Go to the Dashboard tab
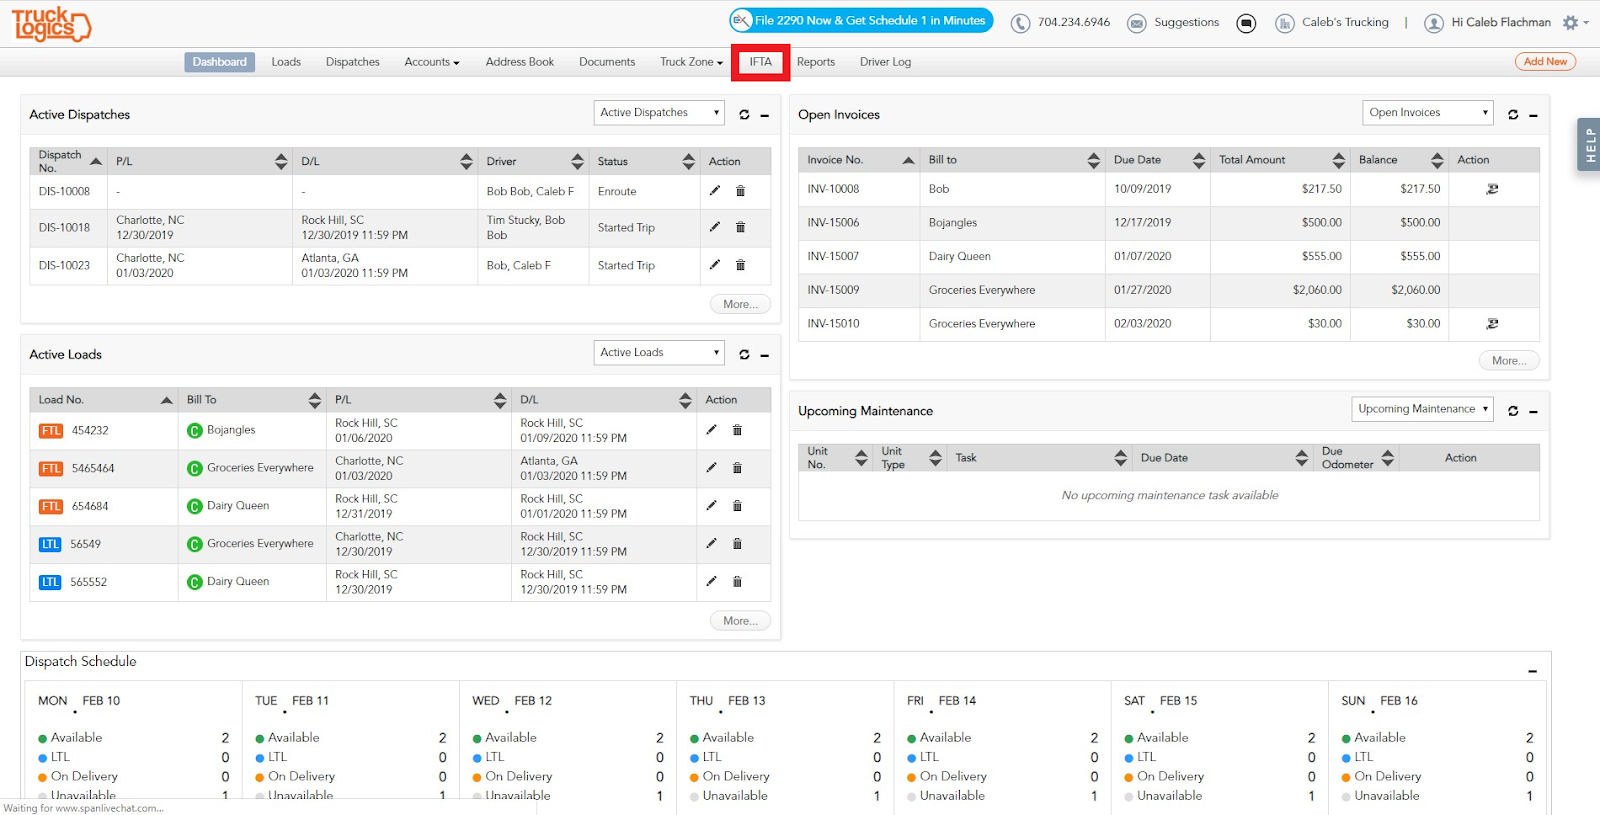1600x815 pixels. tap(220, 62)
